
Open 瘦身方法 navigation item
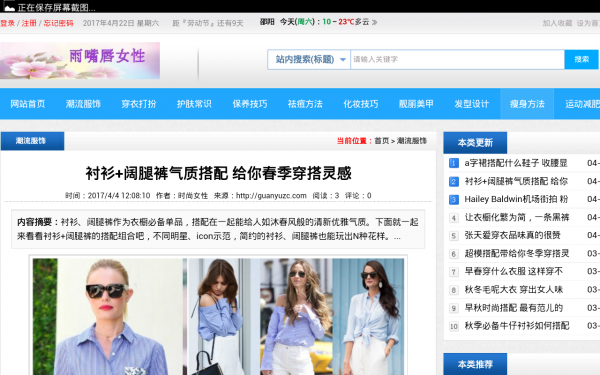tap(527, 104)
